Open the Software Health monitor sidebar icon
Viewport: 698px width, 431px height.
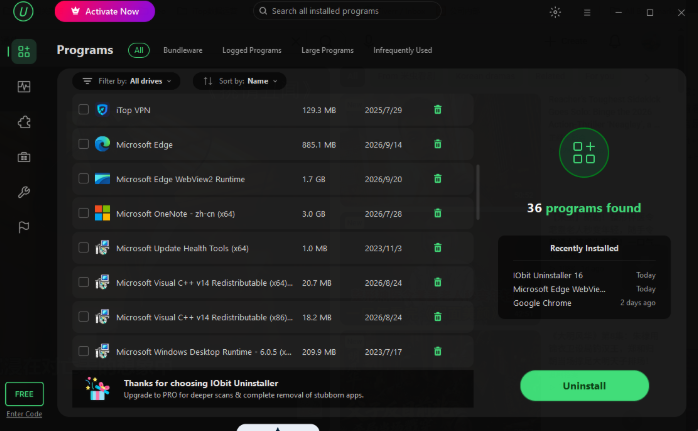click(24, 86)
